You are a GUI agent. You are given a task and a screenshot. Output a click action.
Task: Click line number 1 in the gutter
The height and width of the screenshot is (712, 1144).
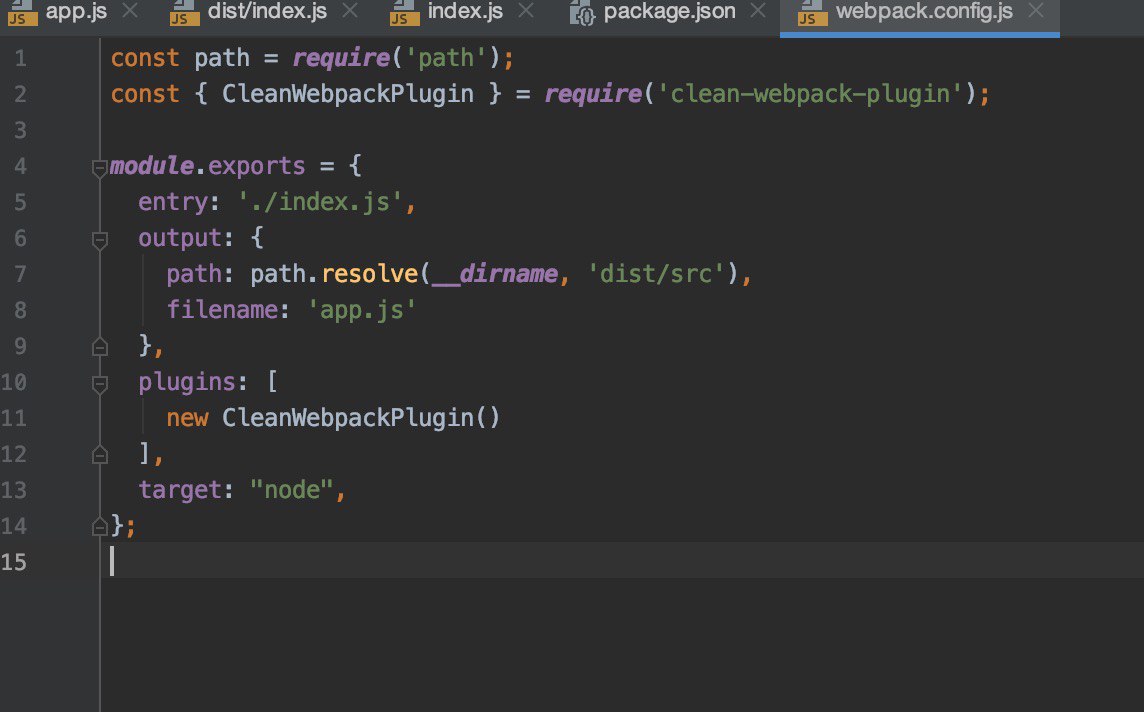coord(20,58)
